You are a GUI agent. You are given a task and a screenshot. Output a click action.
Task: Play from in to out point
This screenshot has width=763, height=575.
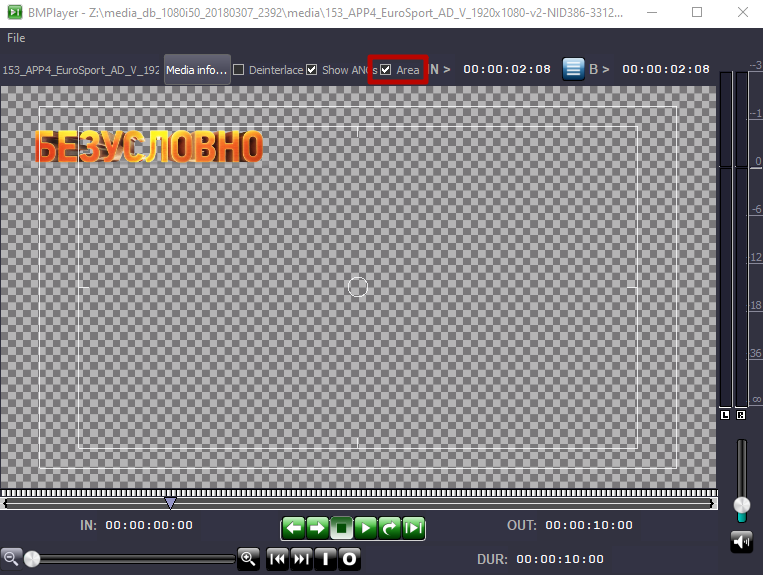(x=414, y=528)
